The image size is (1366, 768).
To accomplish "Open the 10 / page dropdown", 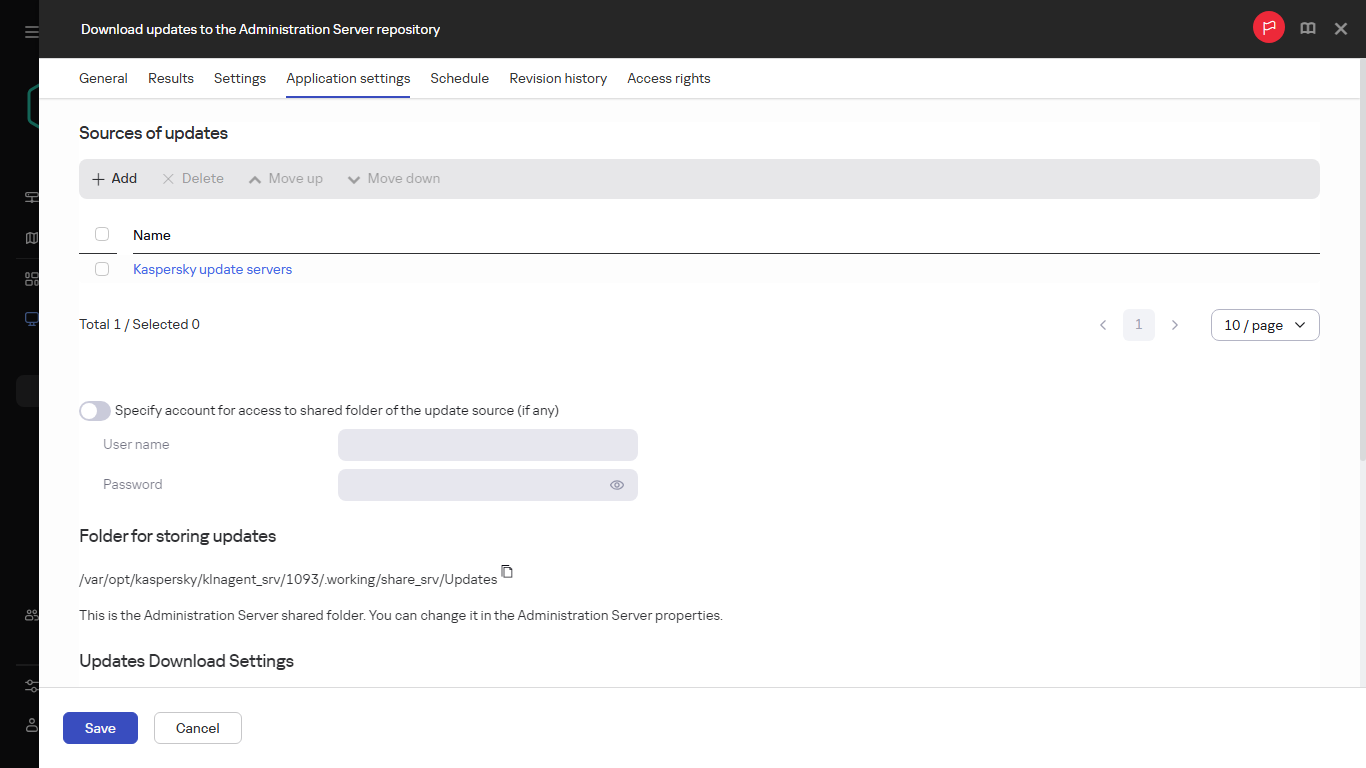I will [x=1264, y=324].
